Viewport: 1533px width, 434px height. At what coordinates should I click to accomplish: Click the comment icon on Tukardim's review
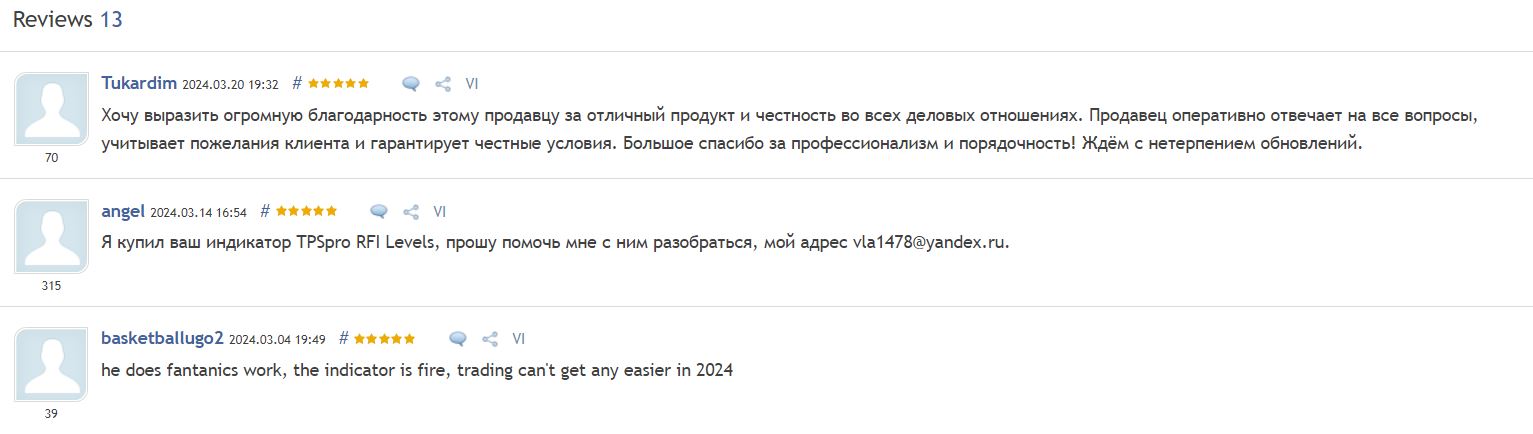click(x=411, y=84)
